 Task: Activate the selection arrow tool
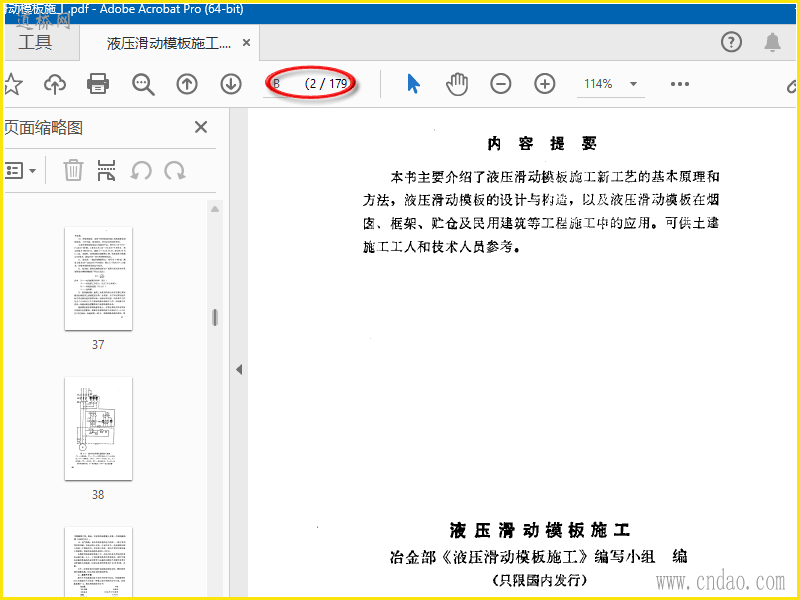tap(414, 84)
